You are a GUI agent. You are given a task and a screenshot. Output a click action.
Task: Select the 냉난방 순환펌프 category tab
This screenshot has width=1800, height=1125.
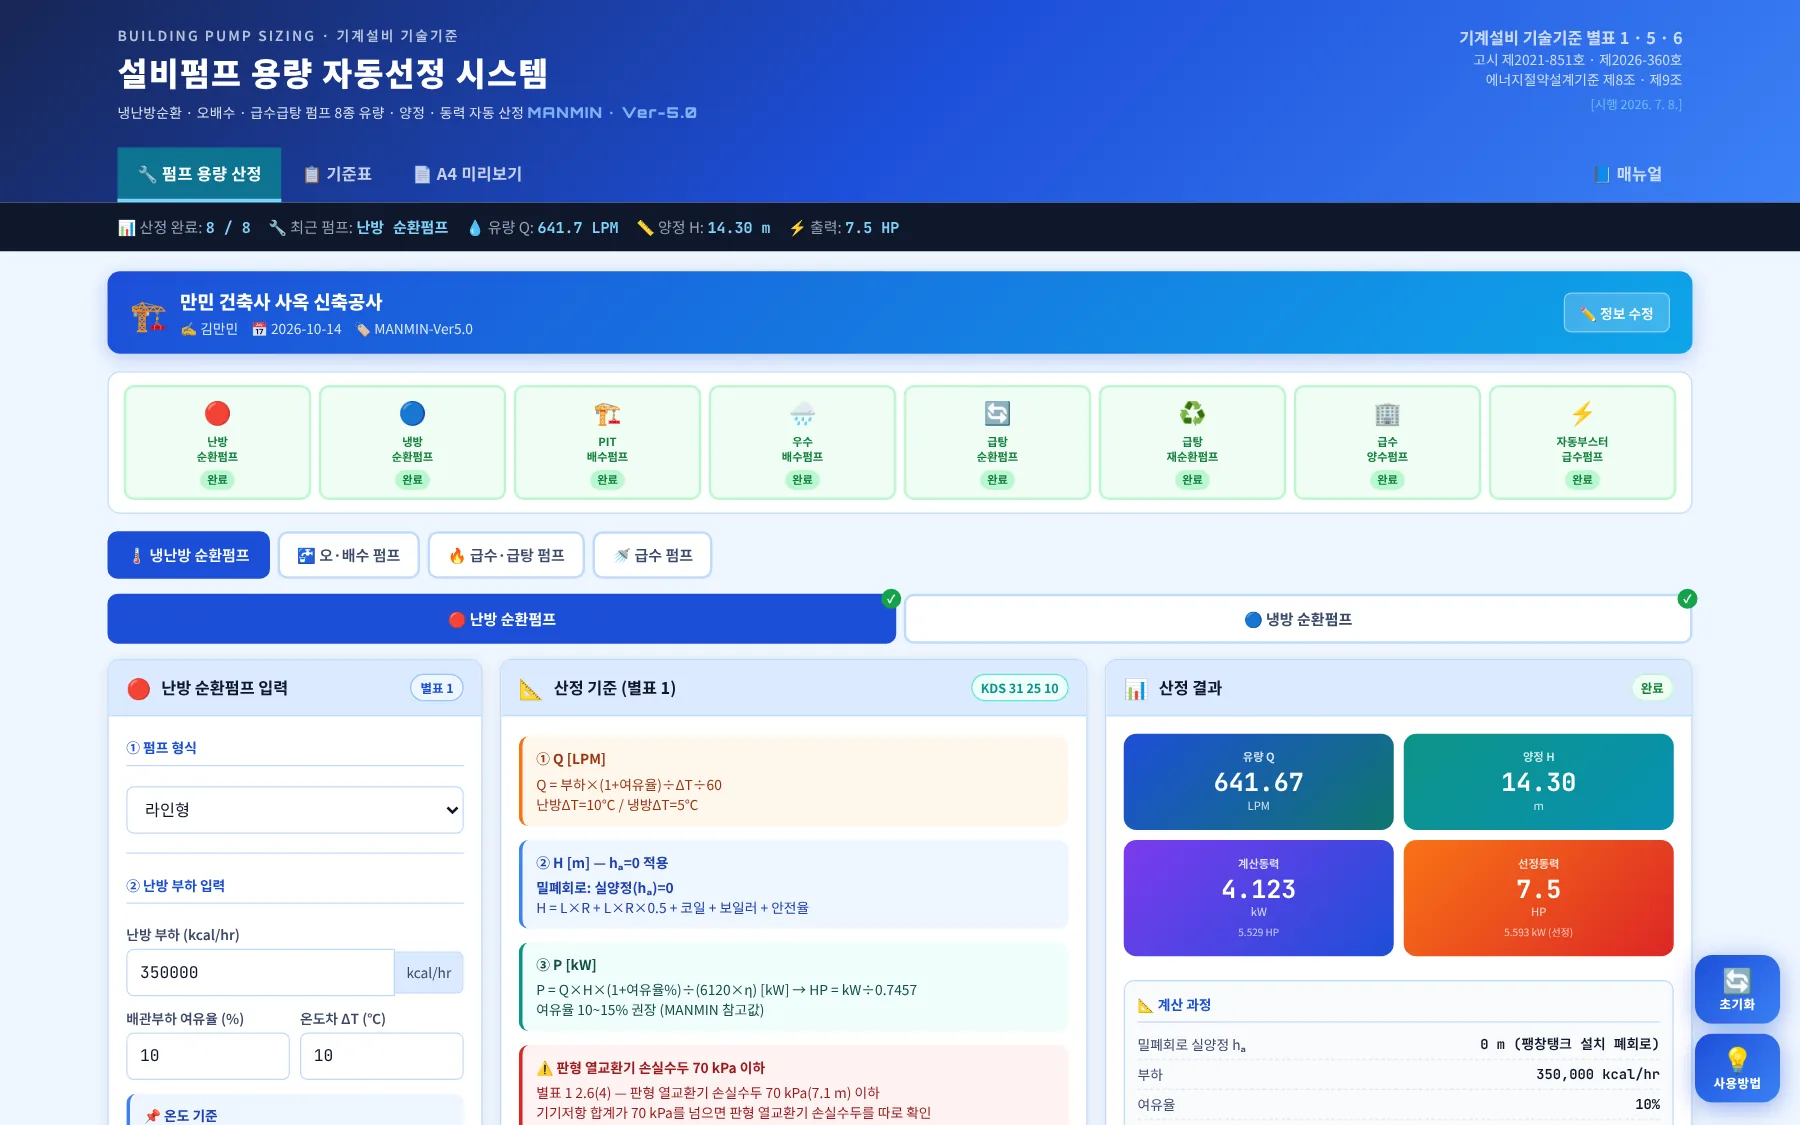189,555
